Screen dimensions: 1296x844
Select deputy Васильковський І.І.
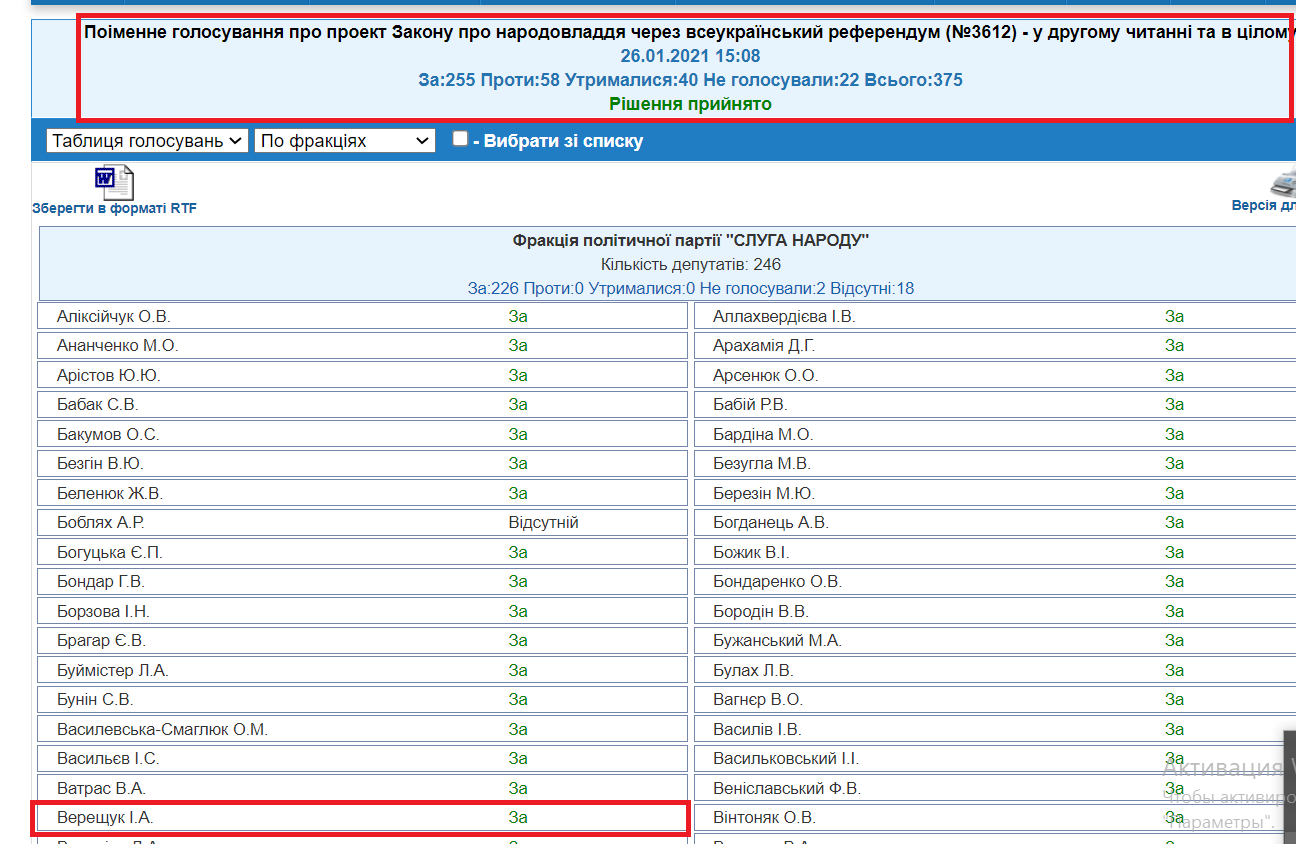click(786, 759)
